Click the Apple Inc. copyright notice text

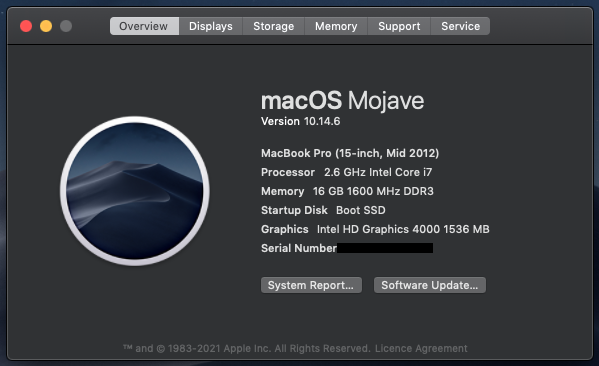coord(247,348)
